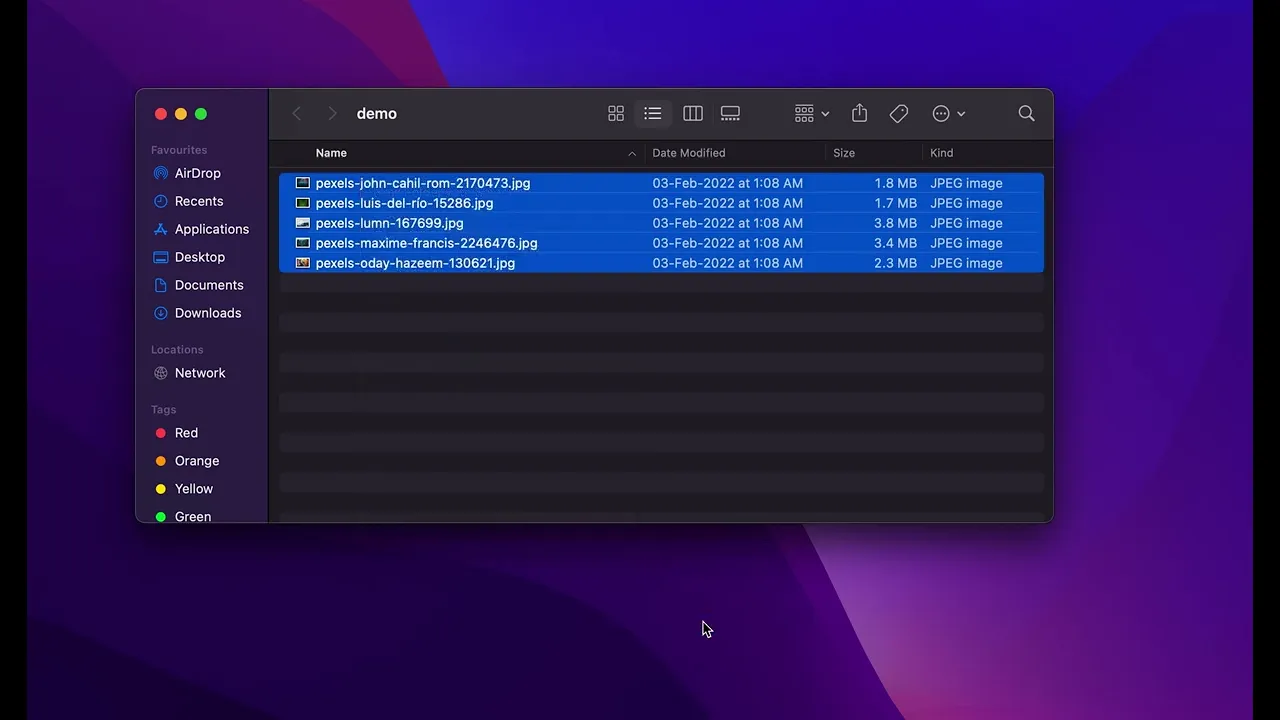Click the date cell of pexels-john-cahil-rom-2170473.jpg
This screenshot has width=1280, height=720.
click(728, 183)
